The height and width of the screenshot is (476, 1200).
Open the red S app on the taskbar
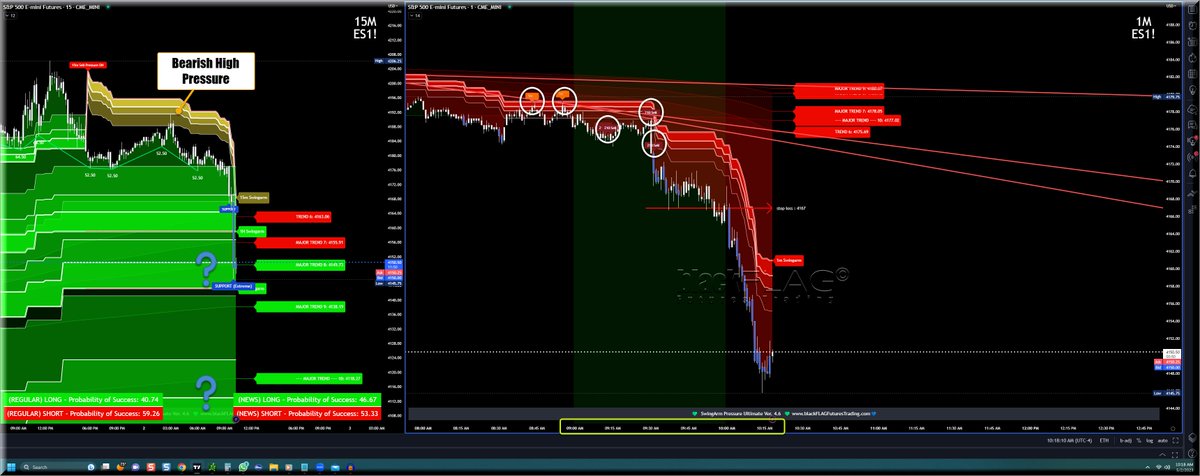(151, 467)
